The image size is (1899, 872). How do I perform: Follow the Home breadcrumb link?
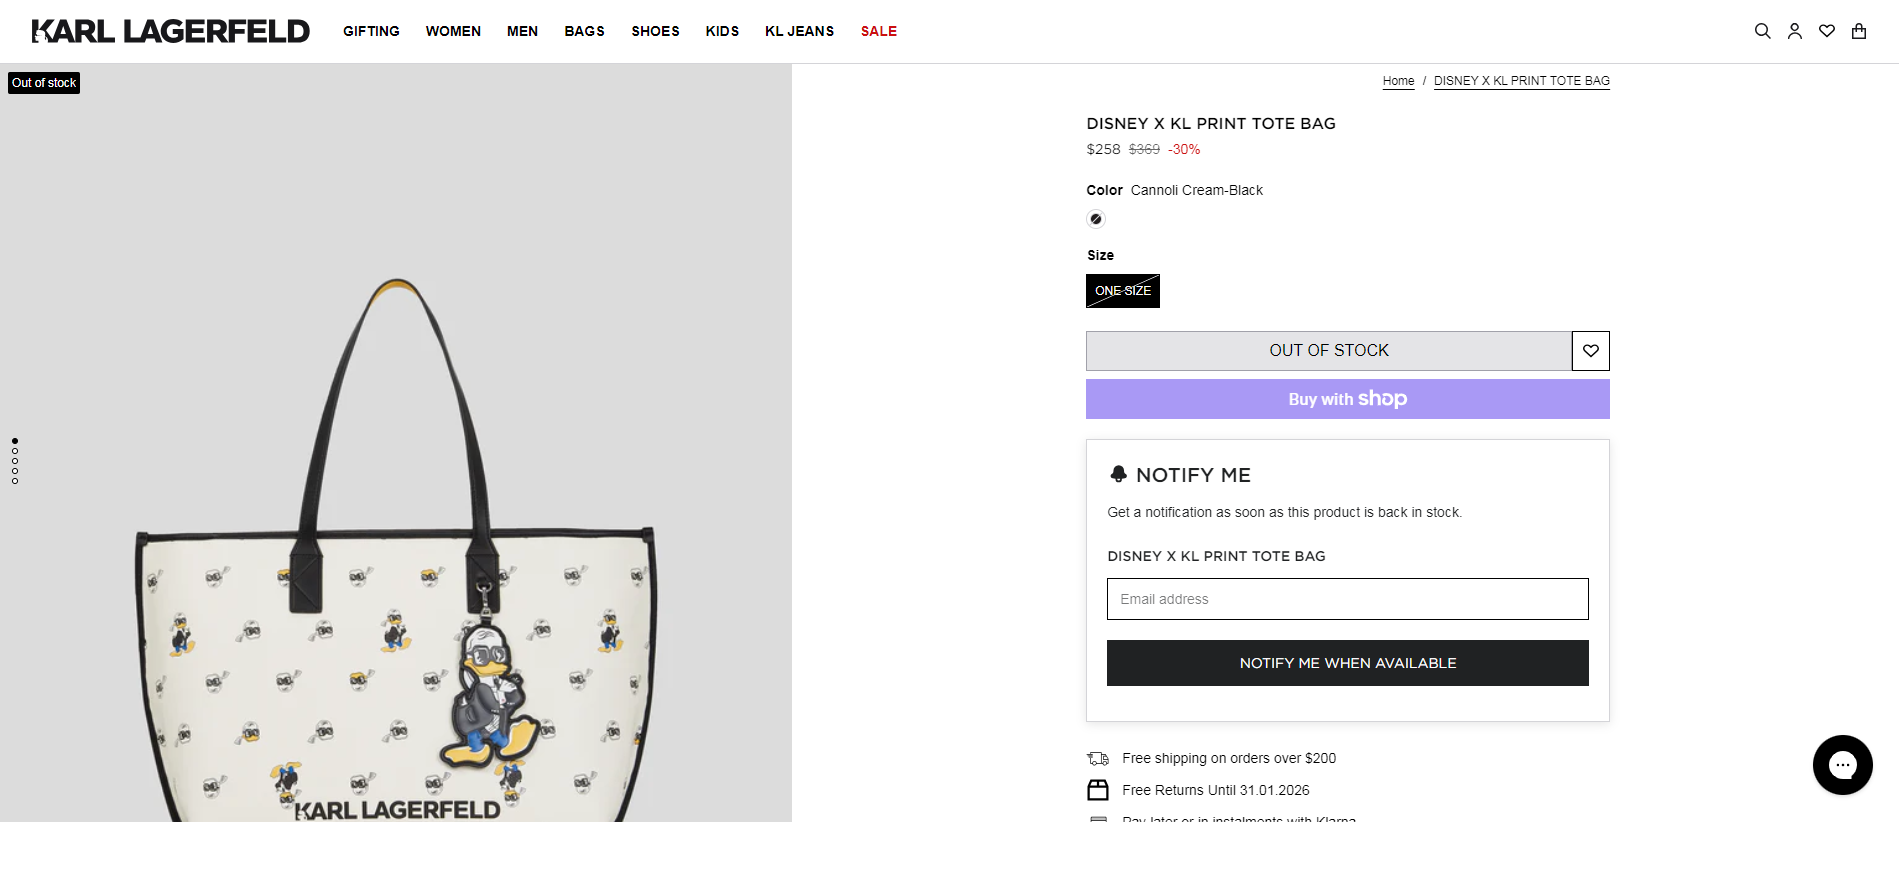tap(1398, 81)
